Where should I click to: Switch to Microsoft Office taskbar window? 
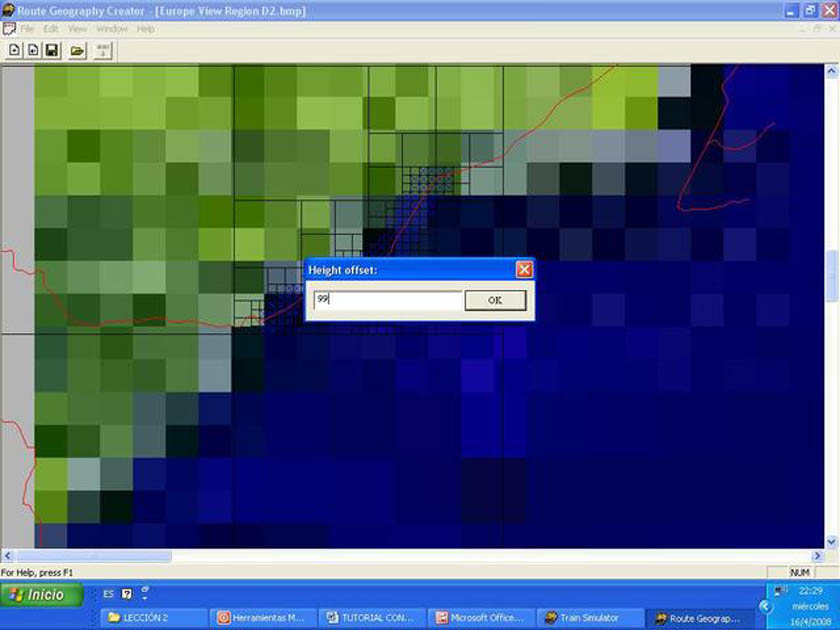point(480,618)
